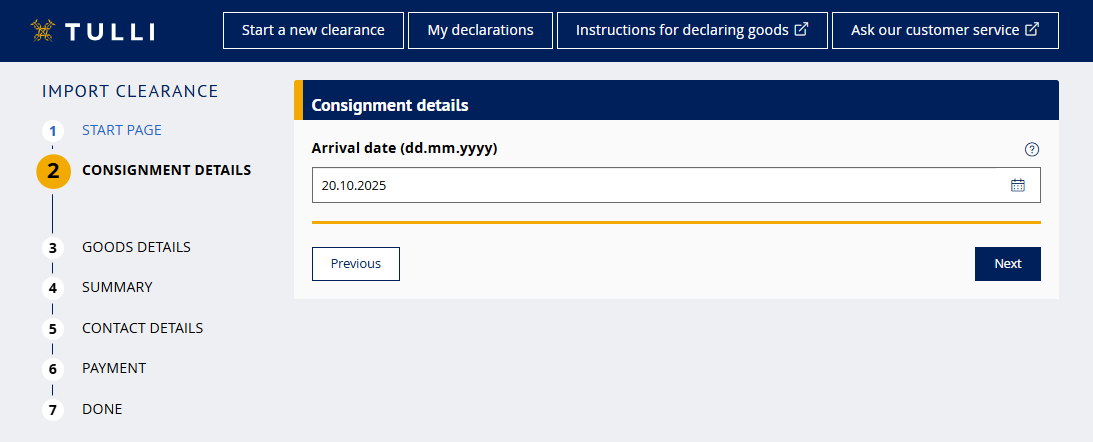Select the Payment step label
This screenshot has height=442, width=1093.
pyautogui.click(x=114, y=368)
